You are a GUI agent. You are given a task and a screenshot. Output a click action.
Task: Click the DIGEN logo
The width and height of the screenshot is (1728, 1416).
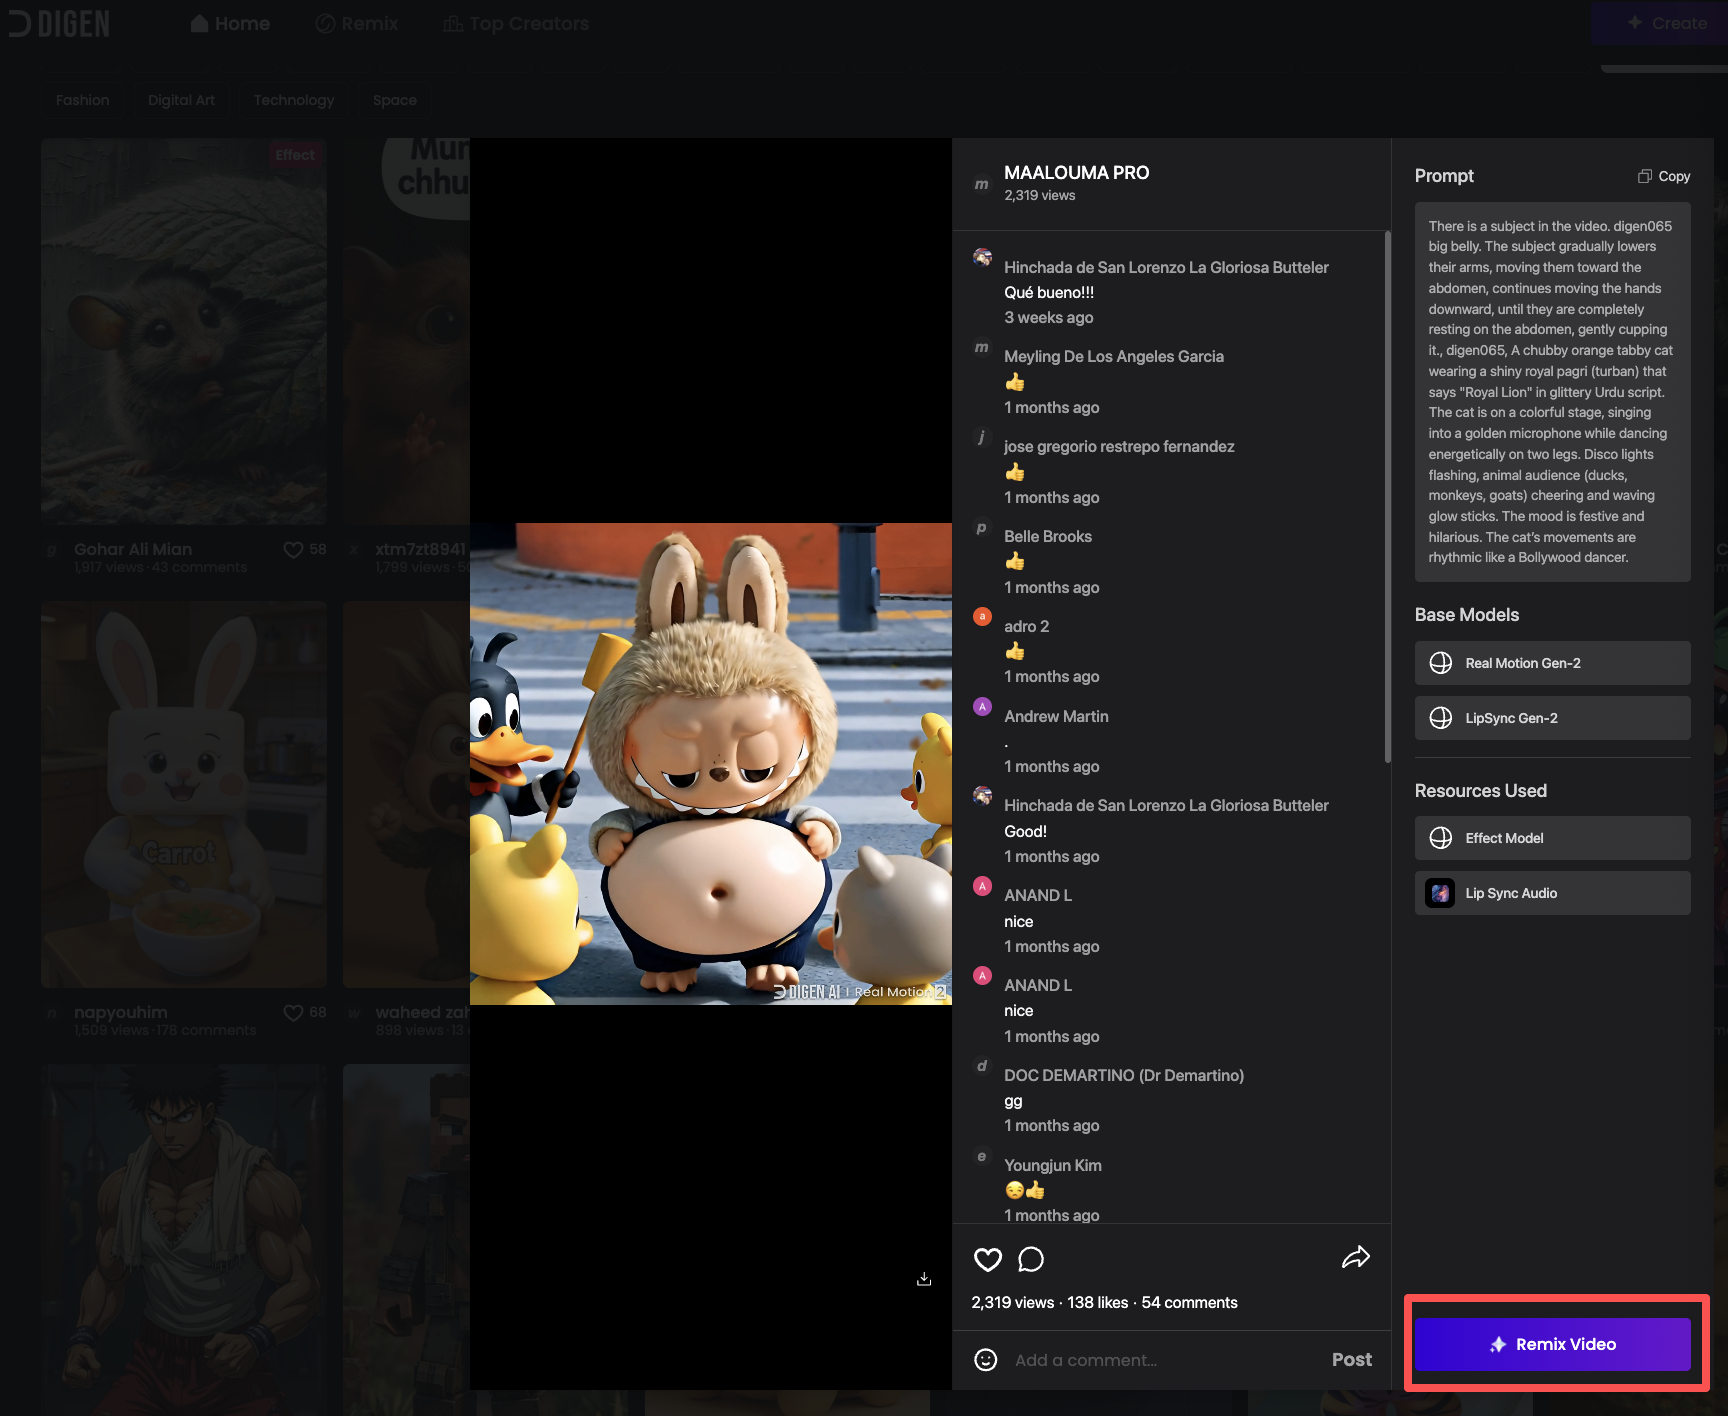tap(59, 23)
